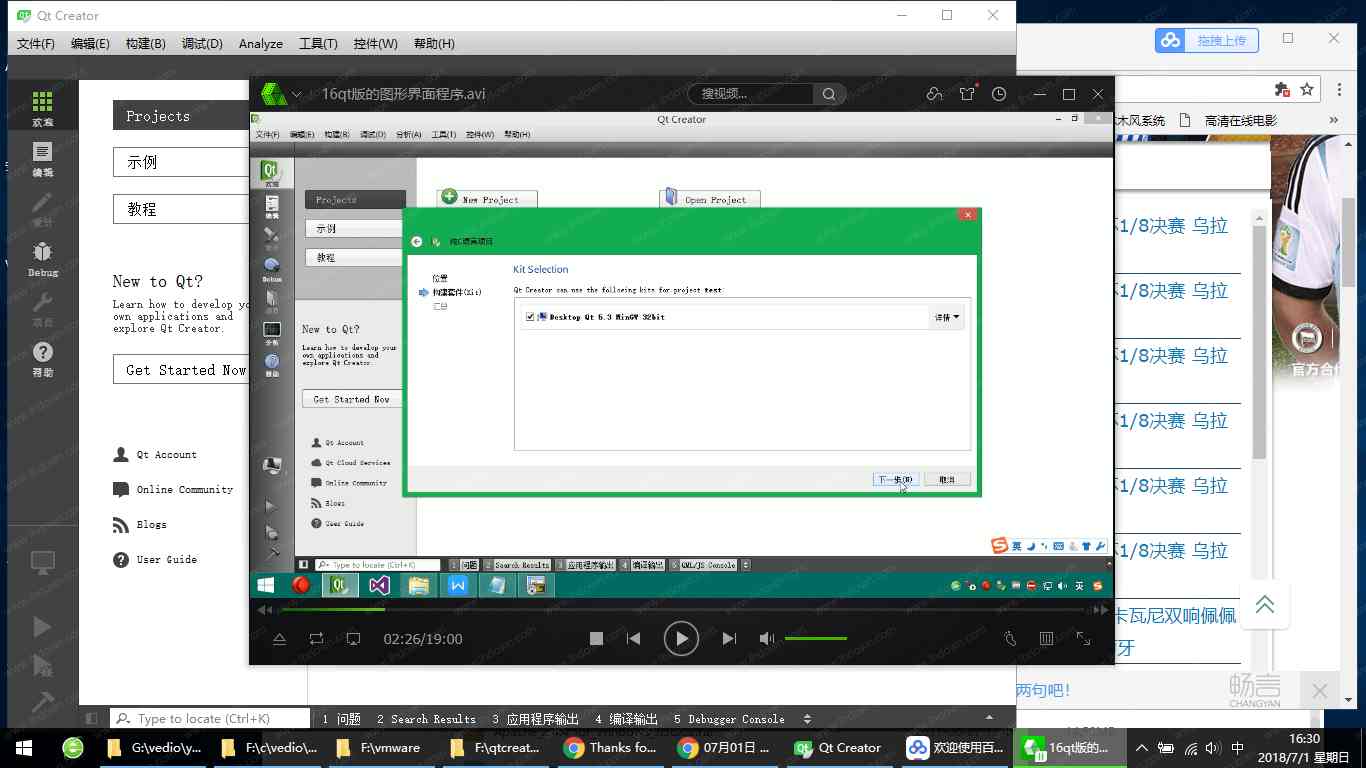
Task: Click the back-to-top double chevron button
Action: [1265, 604]
